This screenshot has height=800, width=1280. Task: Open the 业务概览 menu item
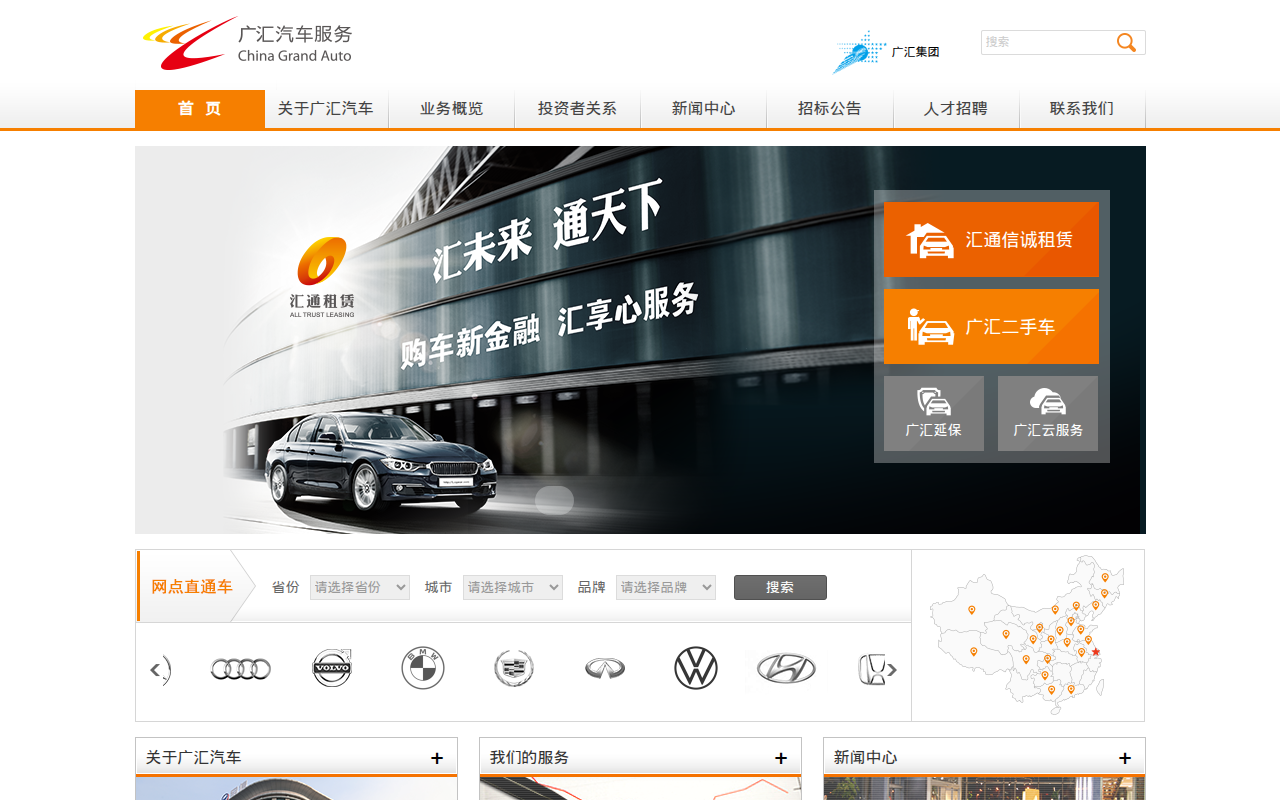(x=452, y=109)
